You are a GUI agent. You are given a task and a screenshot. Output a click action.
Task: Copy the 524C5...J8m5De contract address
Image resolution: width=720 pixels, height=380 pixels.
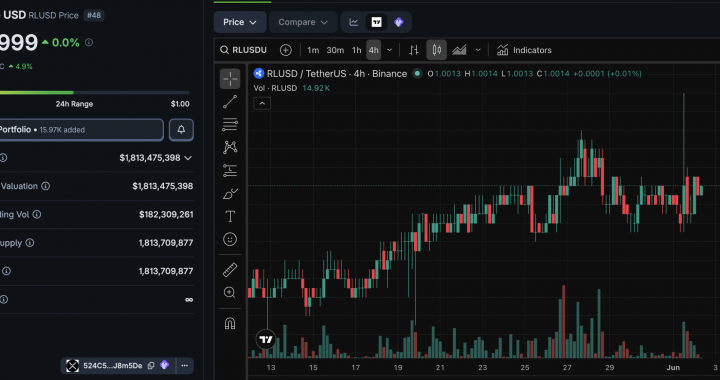pos(151,366)
